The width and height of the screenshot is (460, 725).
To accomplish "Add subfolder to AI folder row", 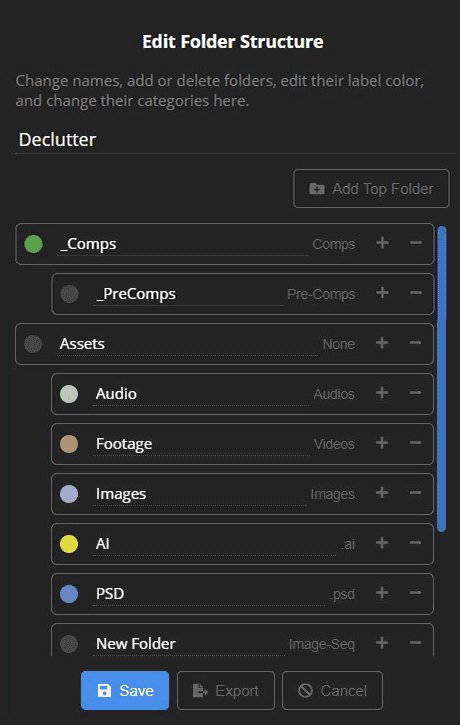I will pos(382,542).
